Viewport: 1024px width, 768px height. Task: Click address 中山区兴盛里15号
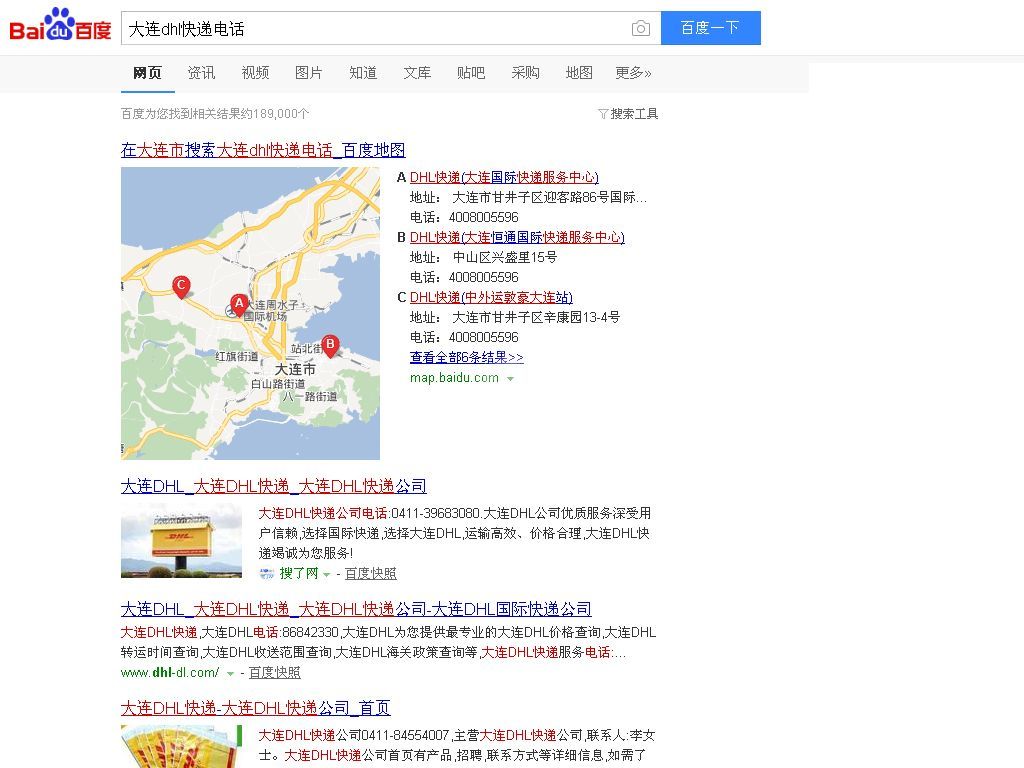click(x=505, y=258)
